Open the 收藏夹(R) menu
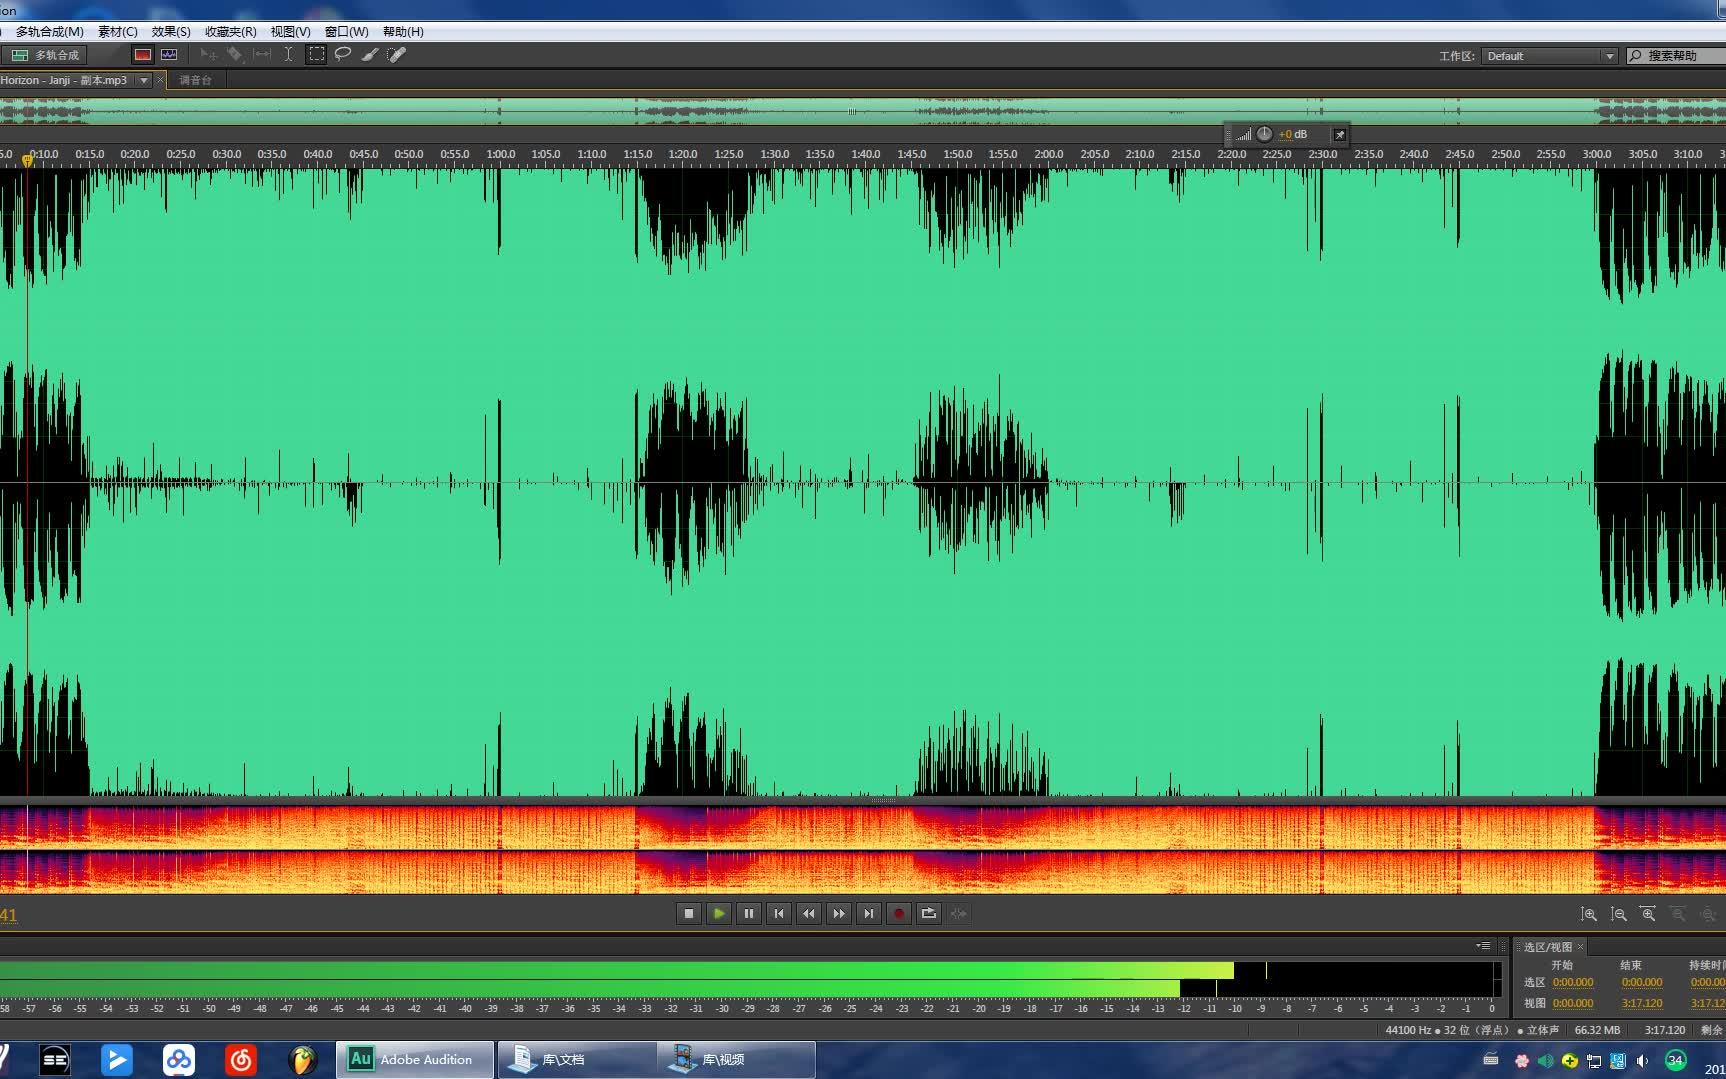1726x1079 pixels. pyautogui.click(x=231, y=32)
